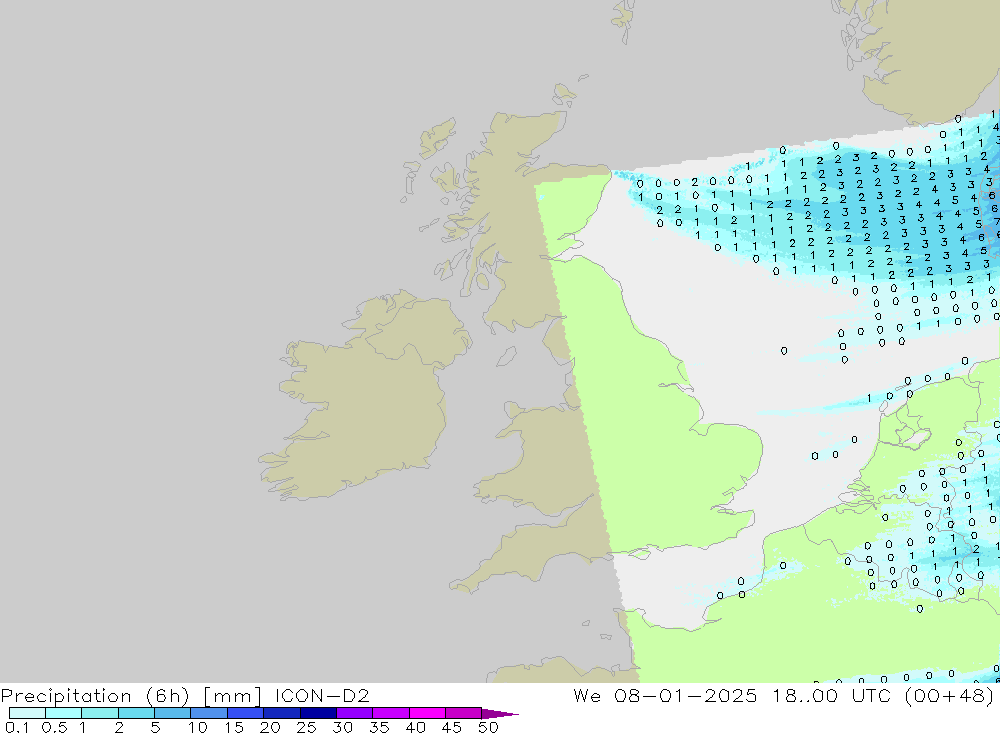
Task: Click the "UTC" label
Action: [871, 695]
